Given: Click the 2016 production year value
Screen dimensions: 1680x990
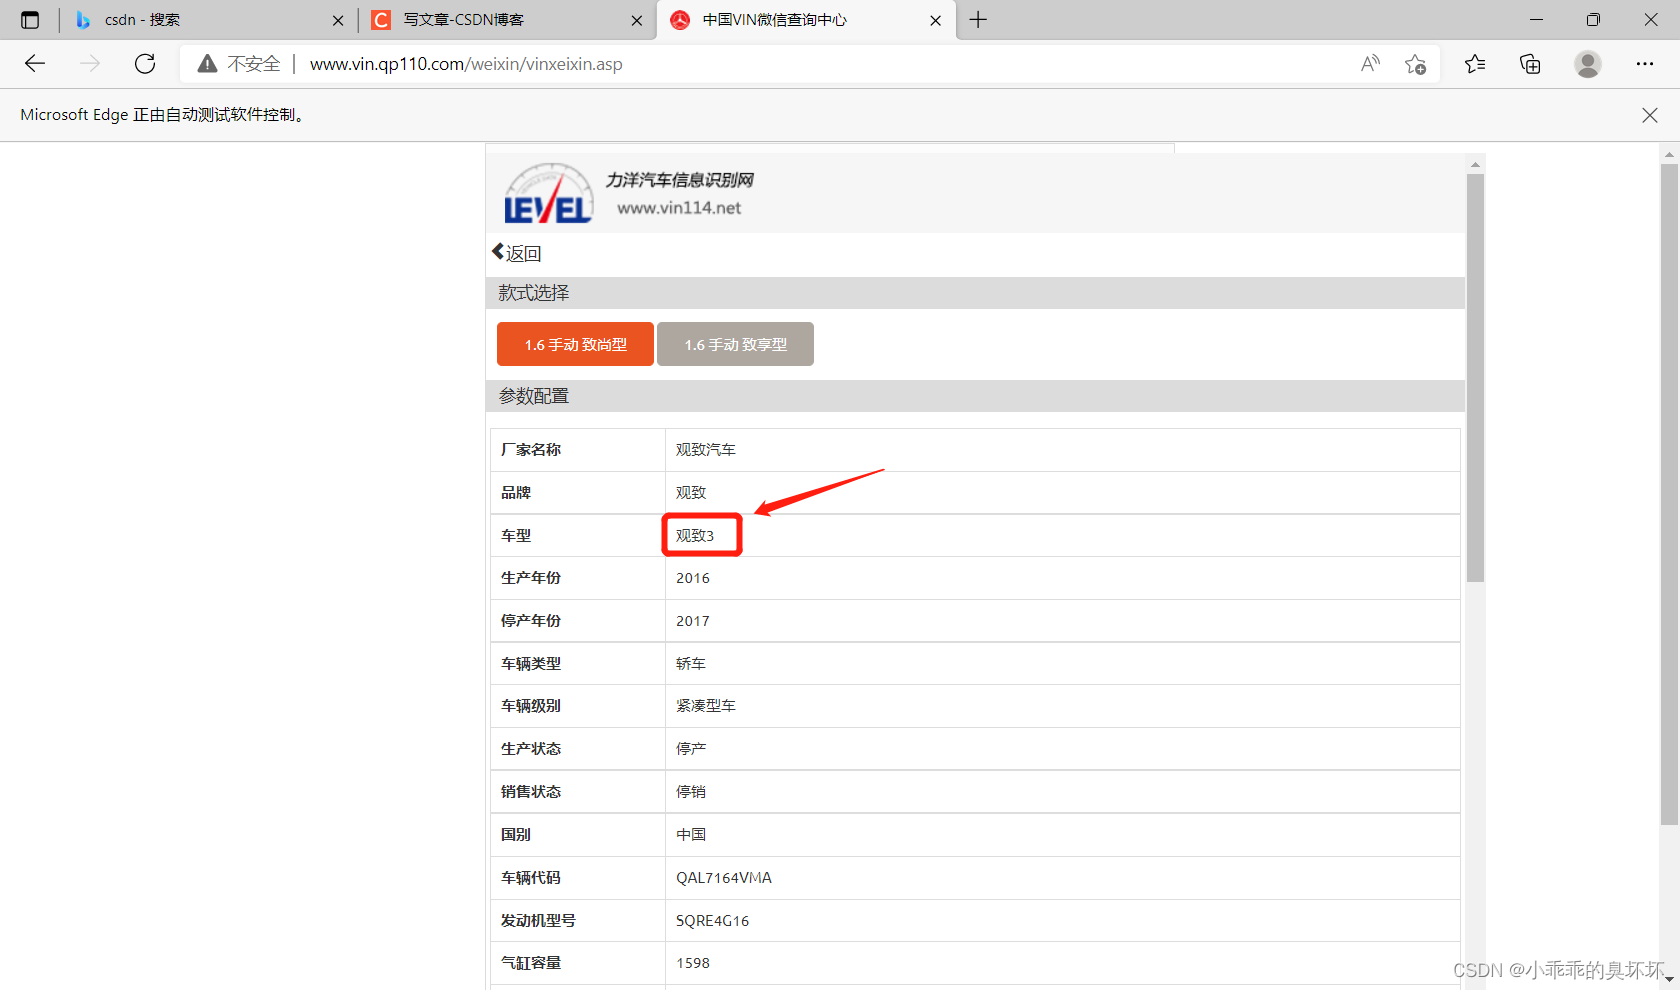Looking at the screenshot, I should pyautogui.click(x=693, y=578).
